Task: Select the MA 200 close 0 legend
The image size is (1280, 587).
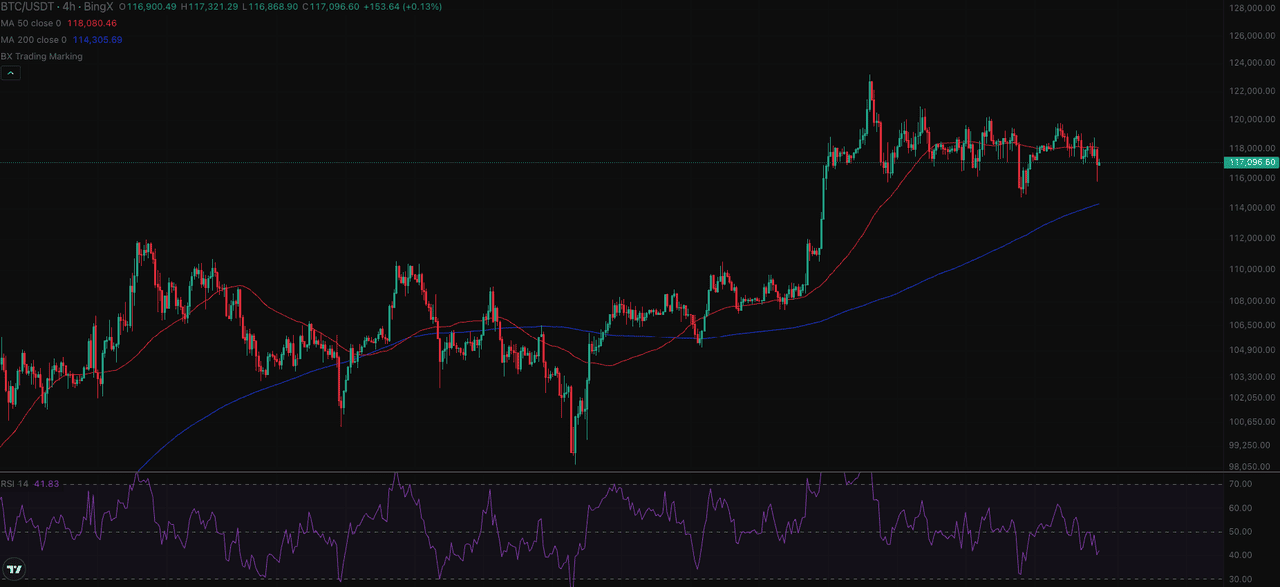Action: (x=33, y=40)
